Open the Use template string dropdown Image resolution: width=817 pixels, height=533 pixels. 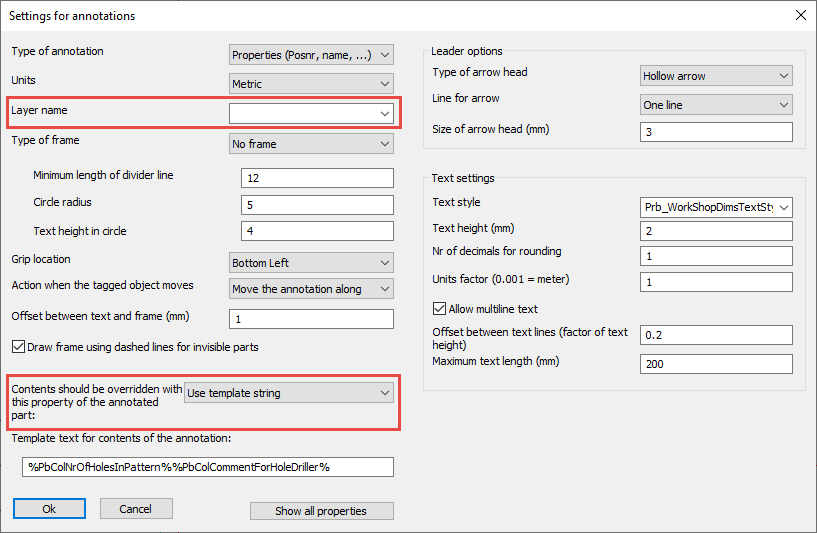click(288, 393)
